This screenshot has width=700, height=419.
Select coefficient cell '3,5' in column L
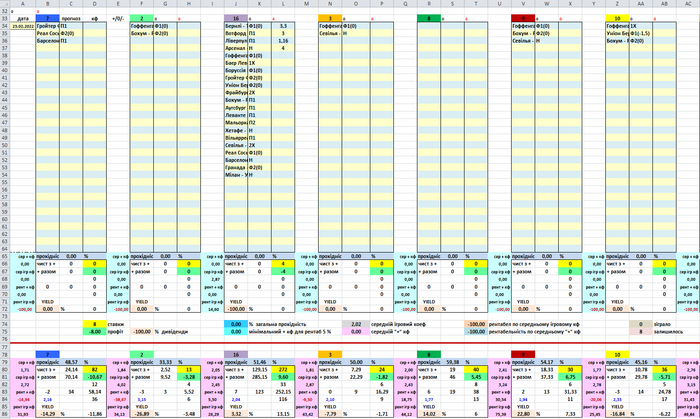tap(283, 26)
